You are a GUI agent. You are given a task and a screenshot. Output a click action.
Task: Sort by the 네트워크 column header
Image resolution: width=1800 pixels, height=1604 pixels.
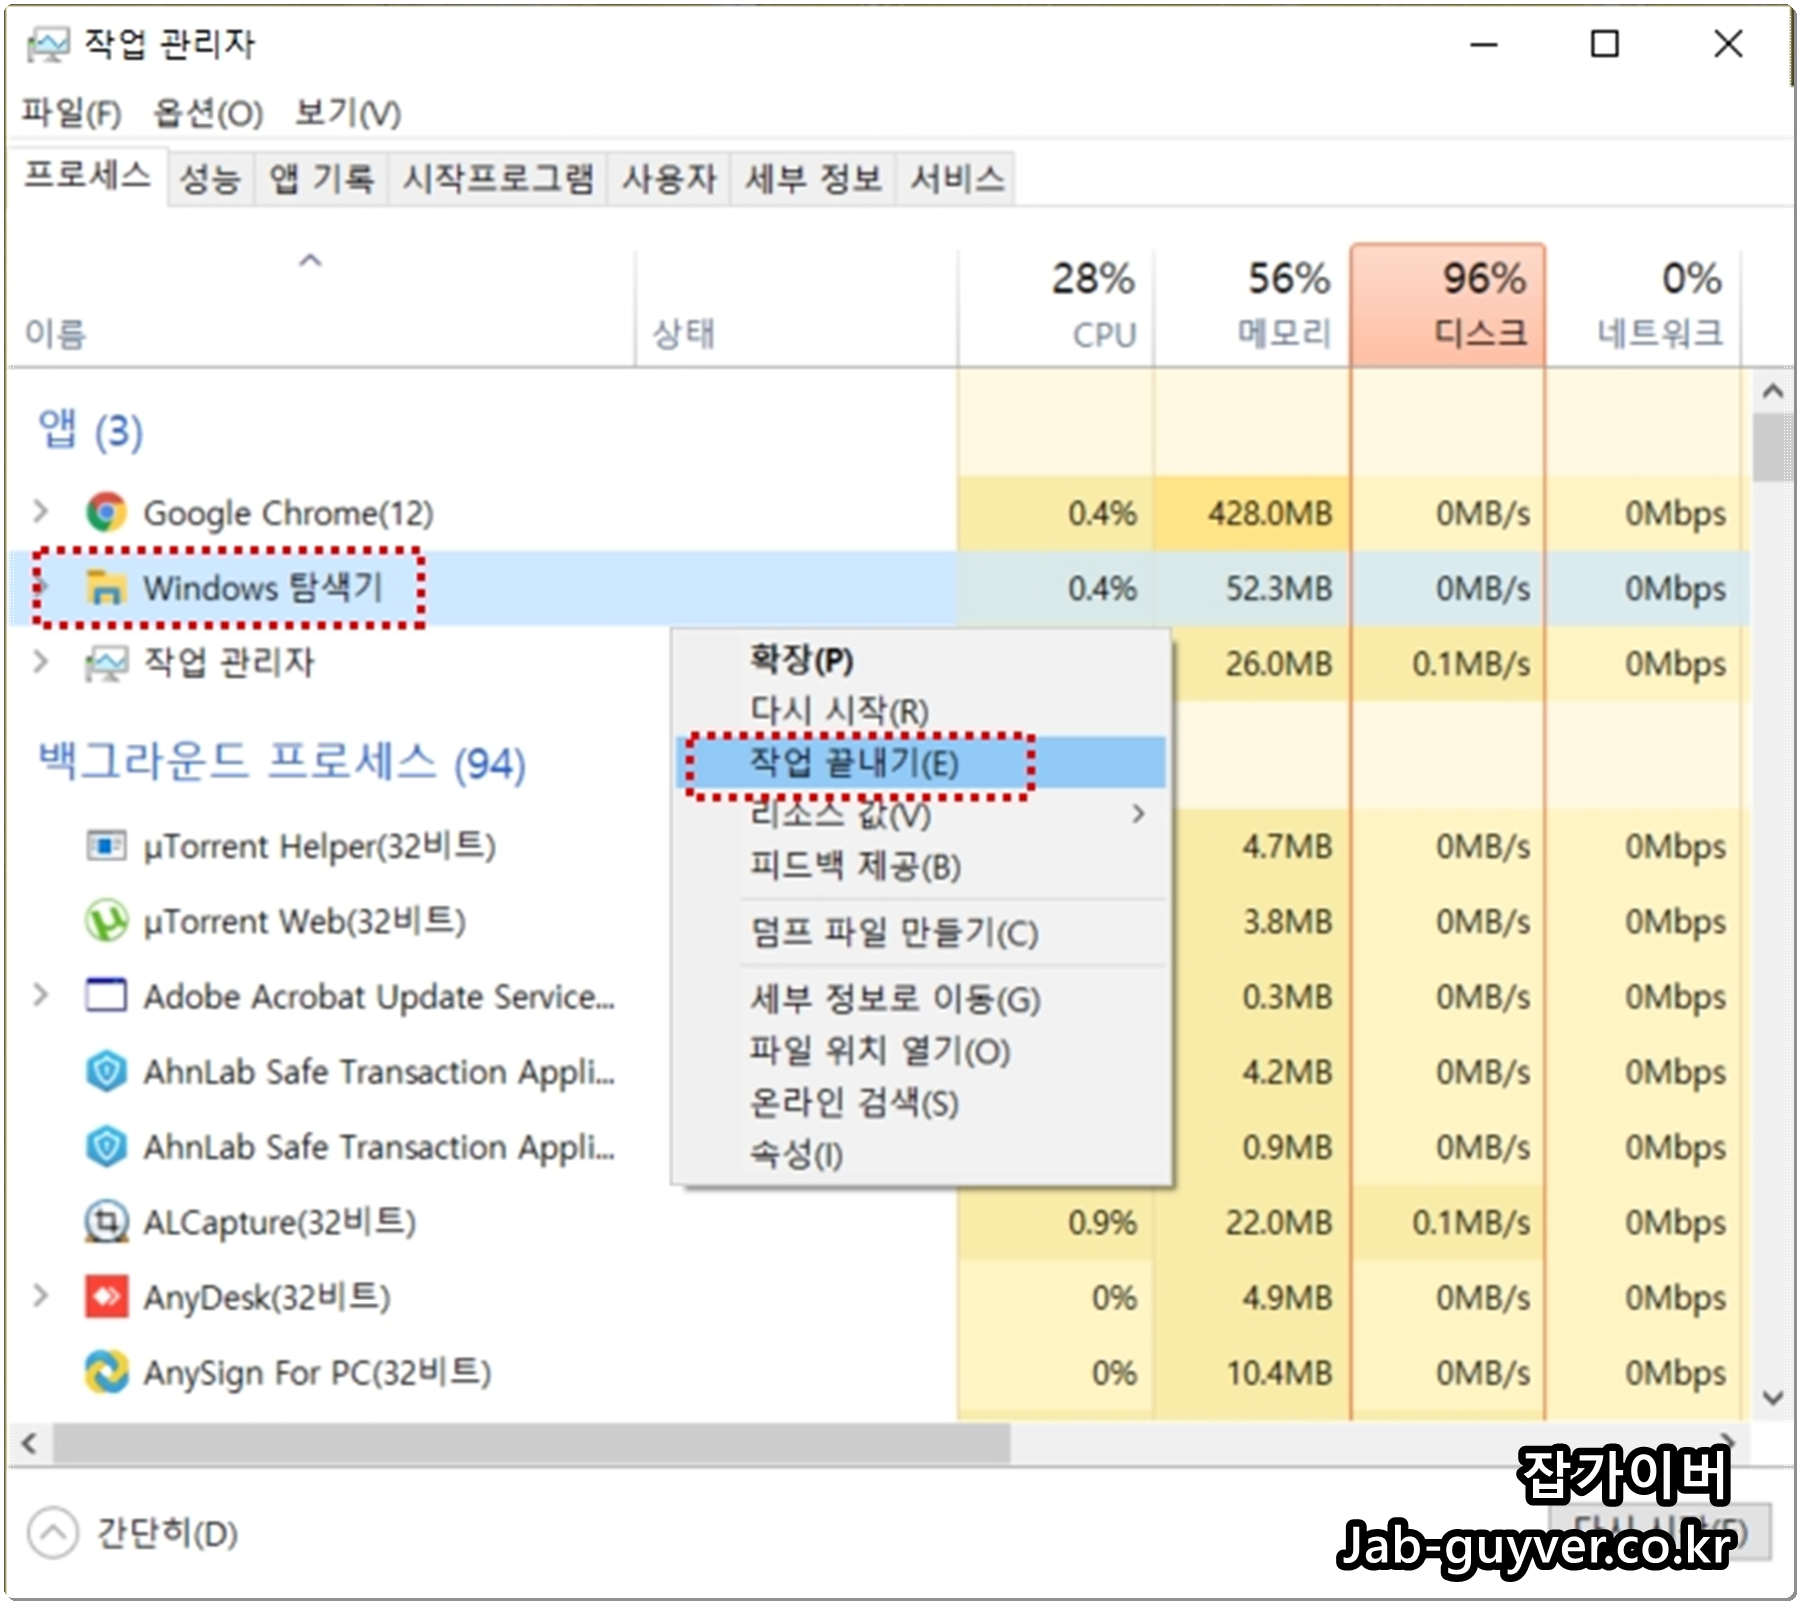1644,306
